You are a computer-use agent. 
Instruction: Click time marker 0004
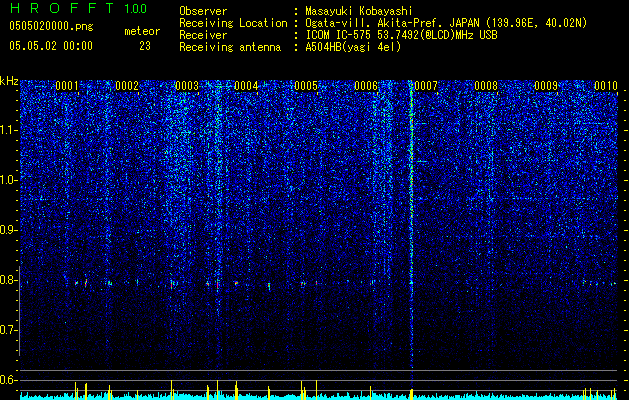point(246,86)
